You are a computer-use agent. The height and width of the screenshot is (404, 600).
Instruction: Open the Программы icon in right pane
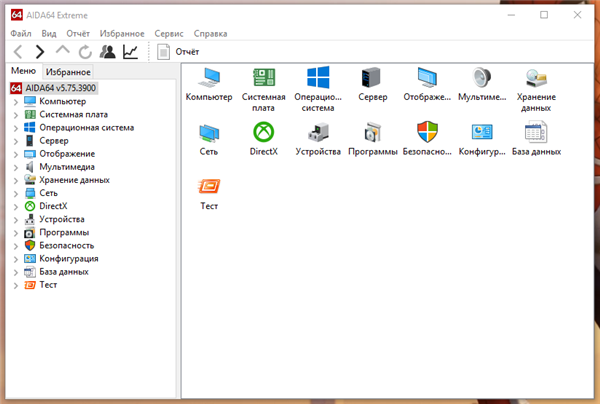(372, 132)
